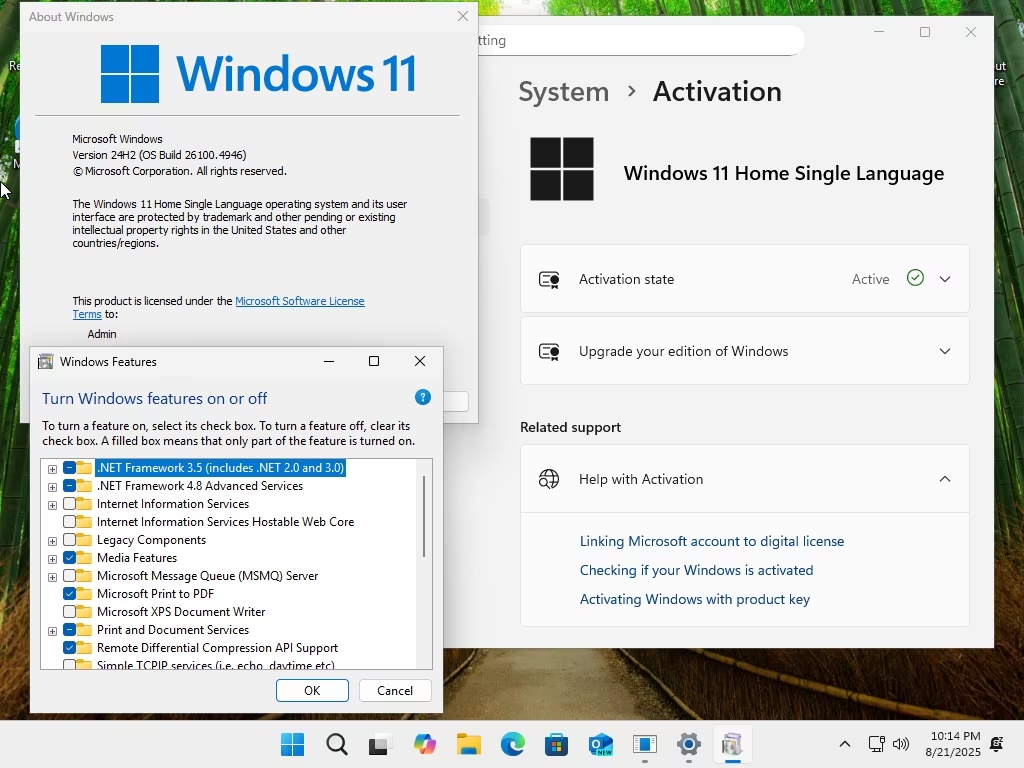Expand the .NET Framework 4.8 Advanced Services node
Viewport: 1024px width, 768px height.
tap(52, 487)
